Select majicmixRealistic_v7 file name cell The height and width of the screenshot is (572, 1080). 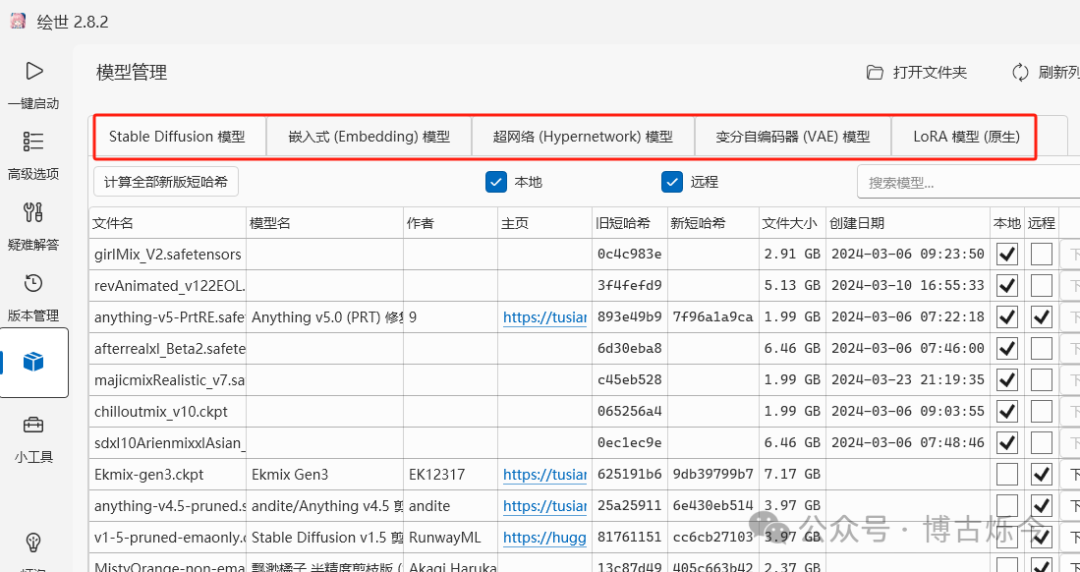pos(167,380)
